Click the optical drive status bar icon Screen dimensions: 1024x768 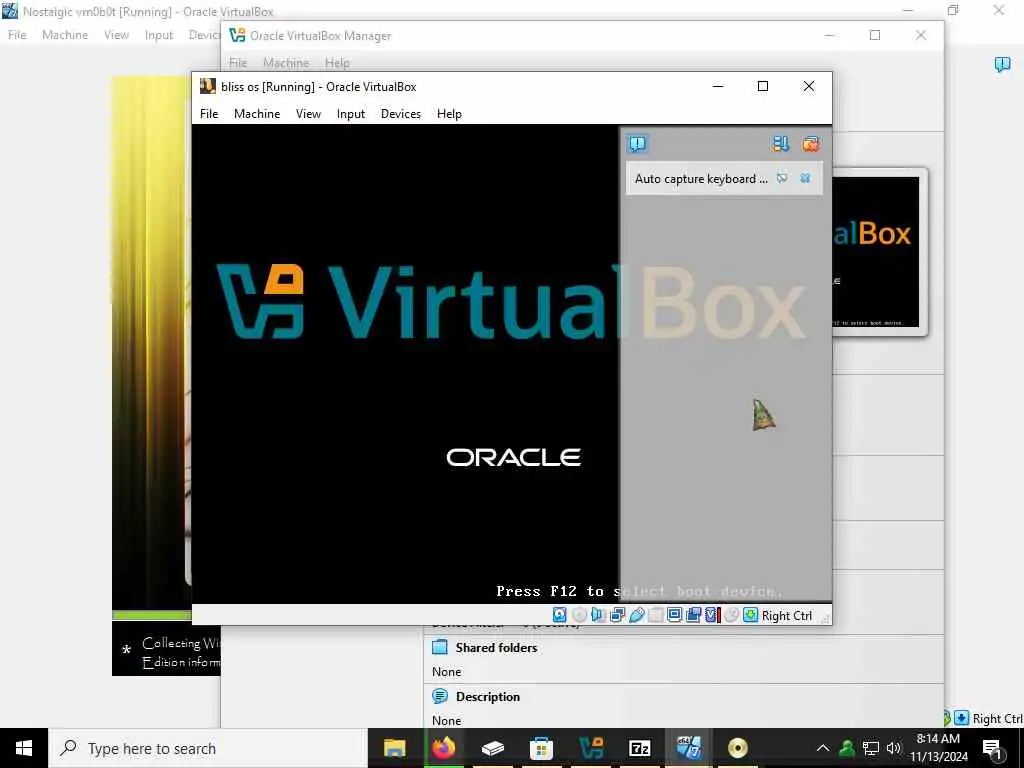[579, 615]
